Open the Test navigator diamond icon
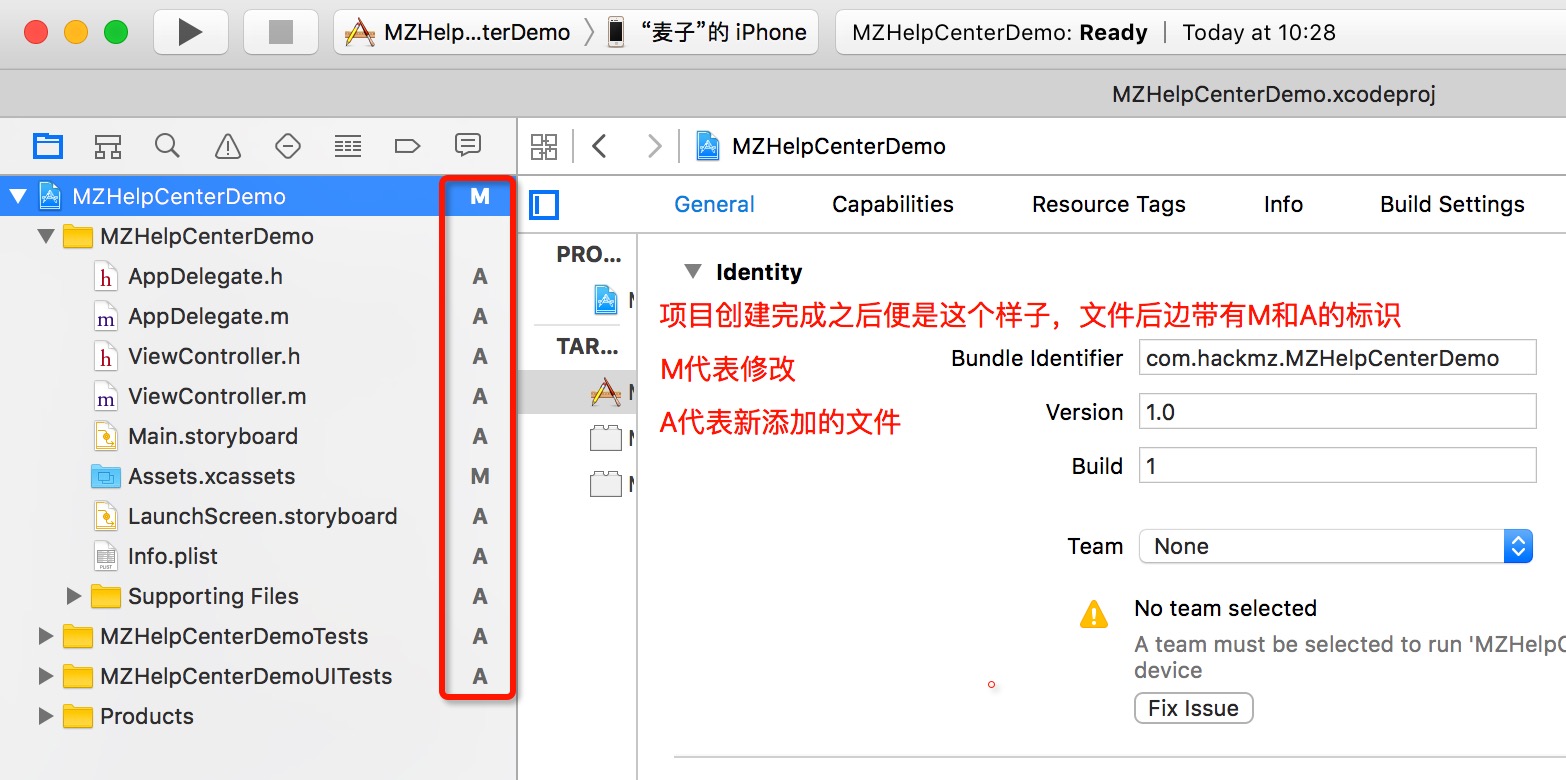 tap(288, 146)
